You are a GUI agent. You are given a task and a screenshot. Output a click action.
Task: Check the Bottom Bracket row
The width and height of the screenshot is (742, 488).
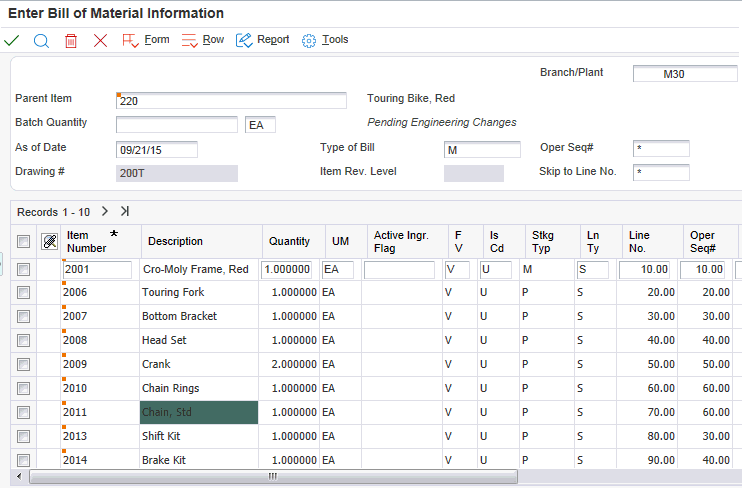click(23, 316)
